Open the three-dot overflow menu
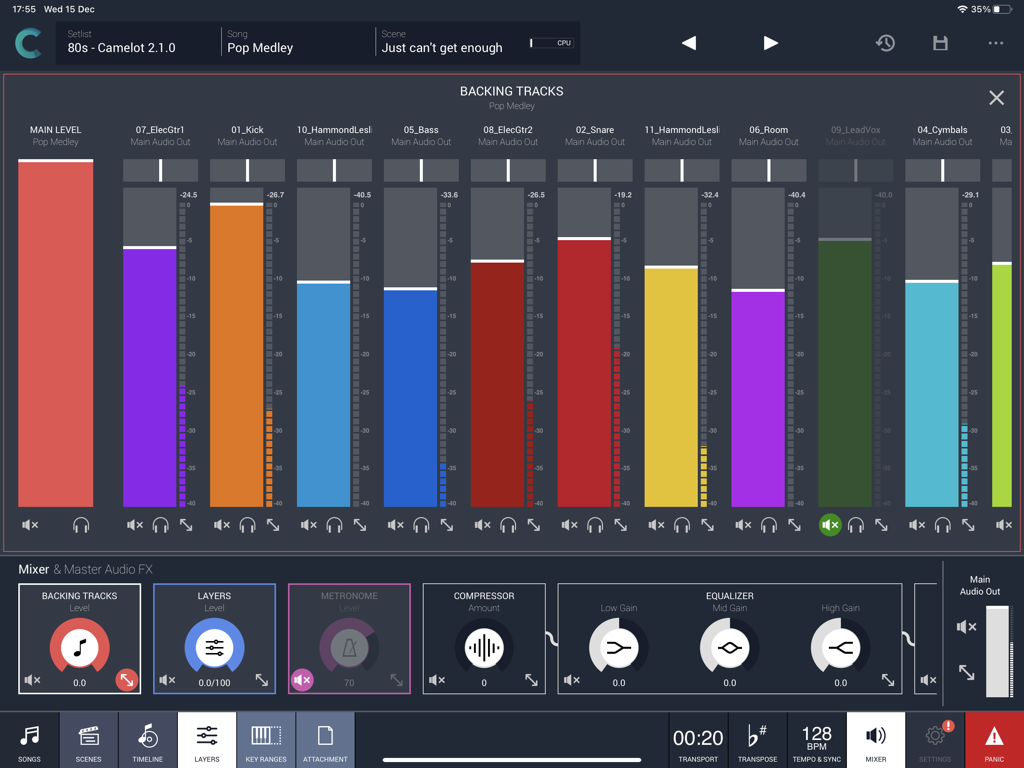 point(997,43)
